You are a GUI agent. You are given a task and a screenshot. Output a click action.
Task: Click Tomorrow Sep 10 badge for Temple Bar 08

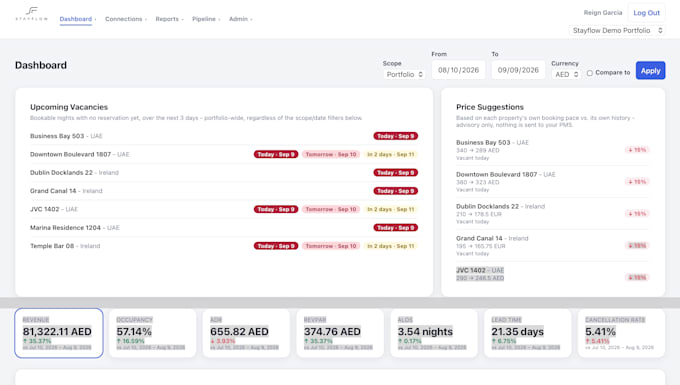(331, 246)
